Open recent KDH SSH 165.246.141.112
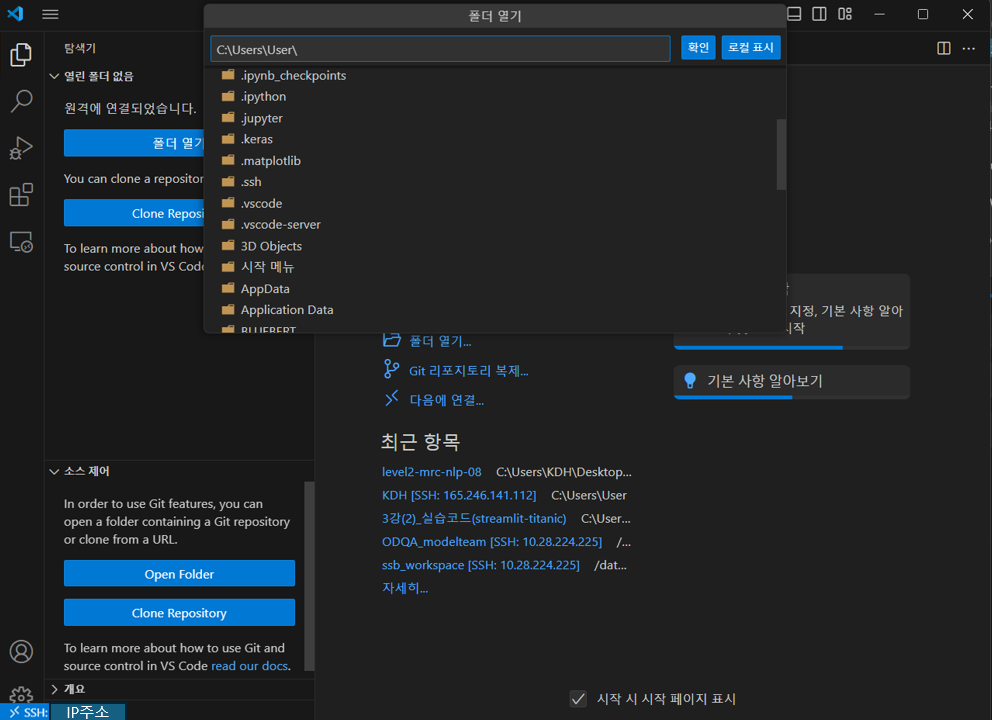 (x=459, y=495)
